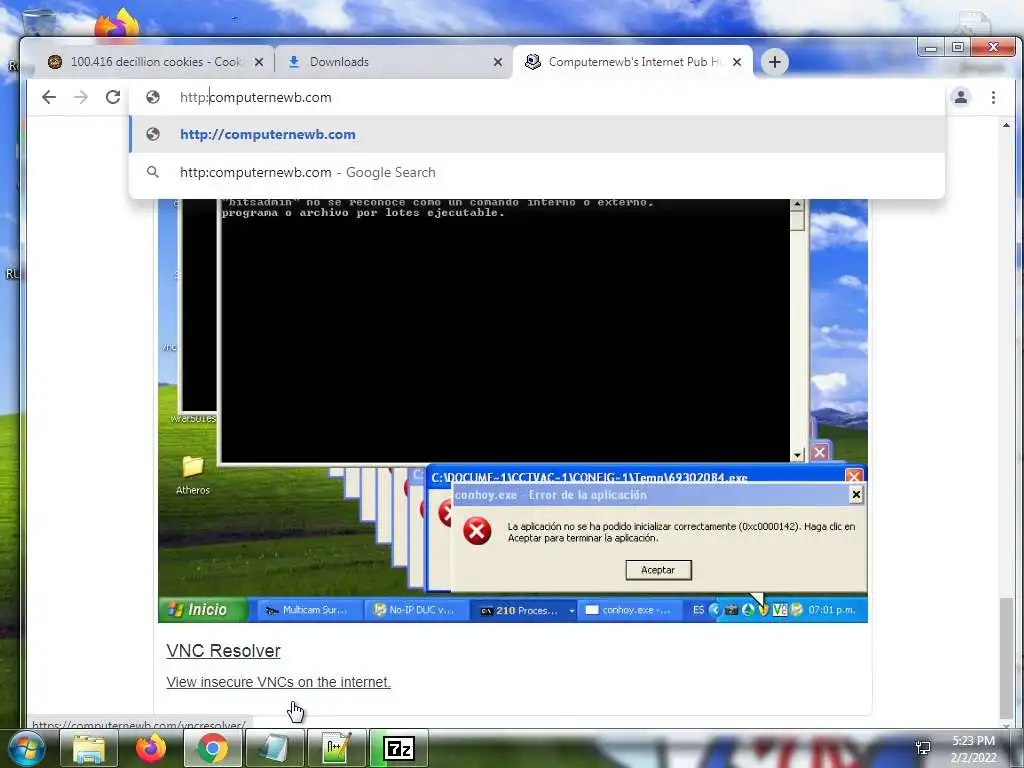Screen dimensions: 1024x768
Task: Switch to the Downloads tab
Action: pos(393,62)
